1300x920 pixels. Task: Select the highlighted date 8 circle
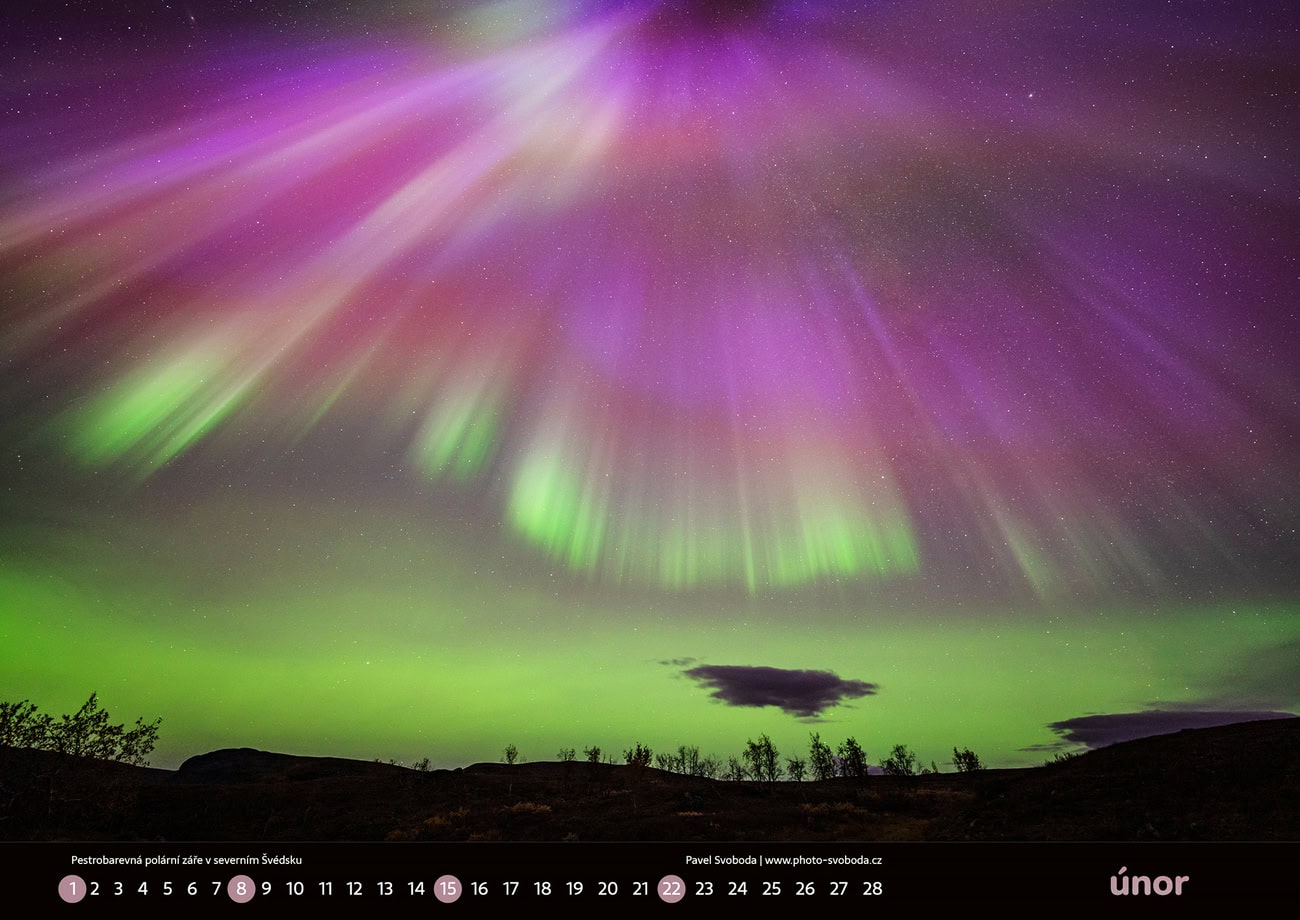click(241, 889)
